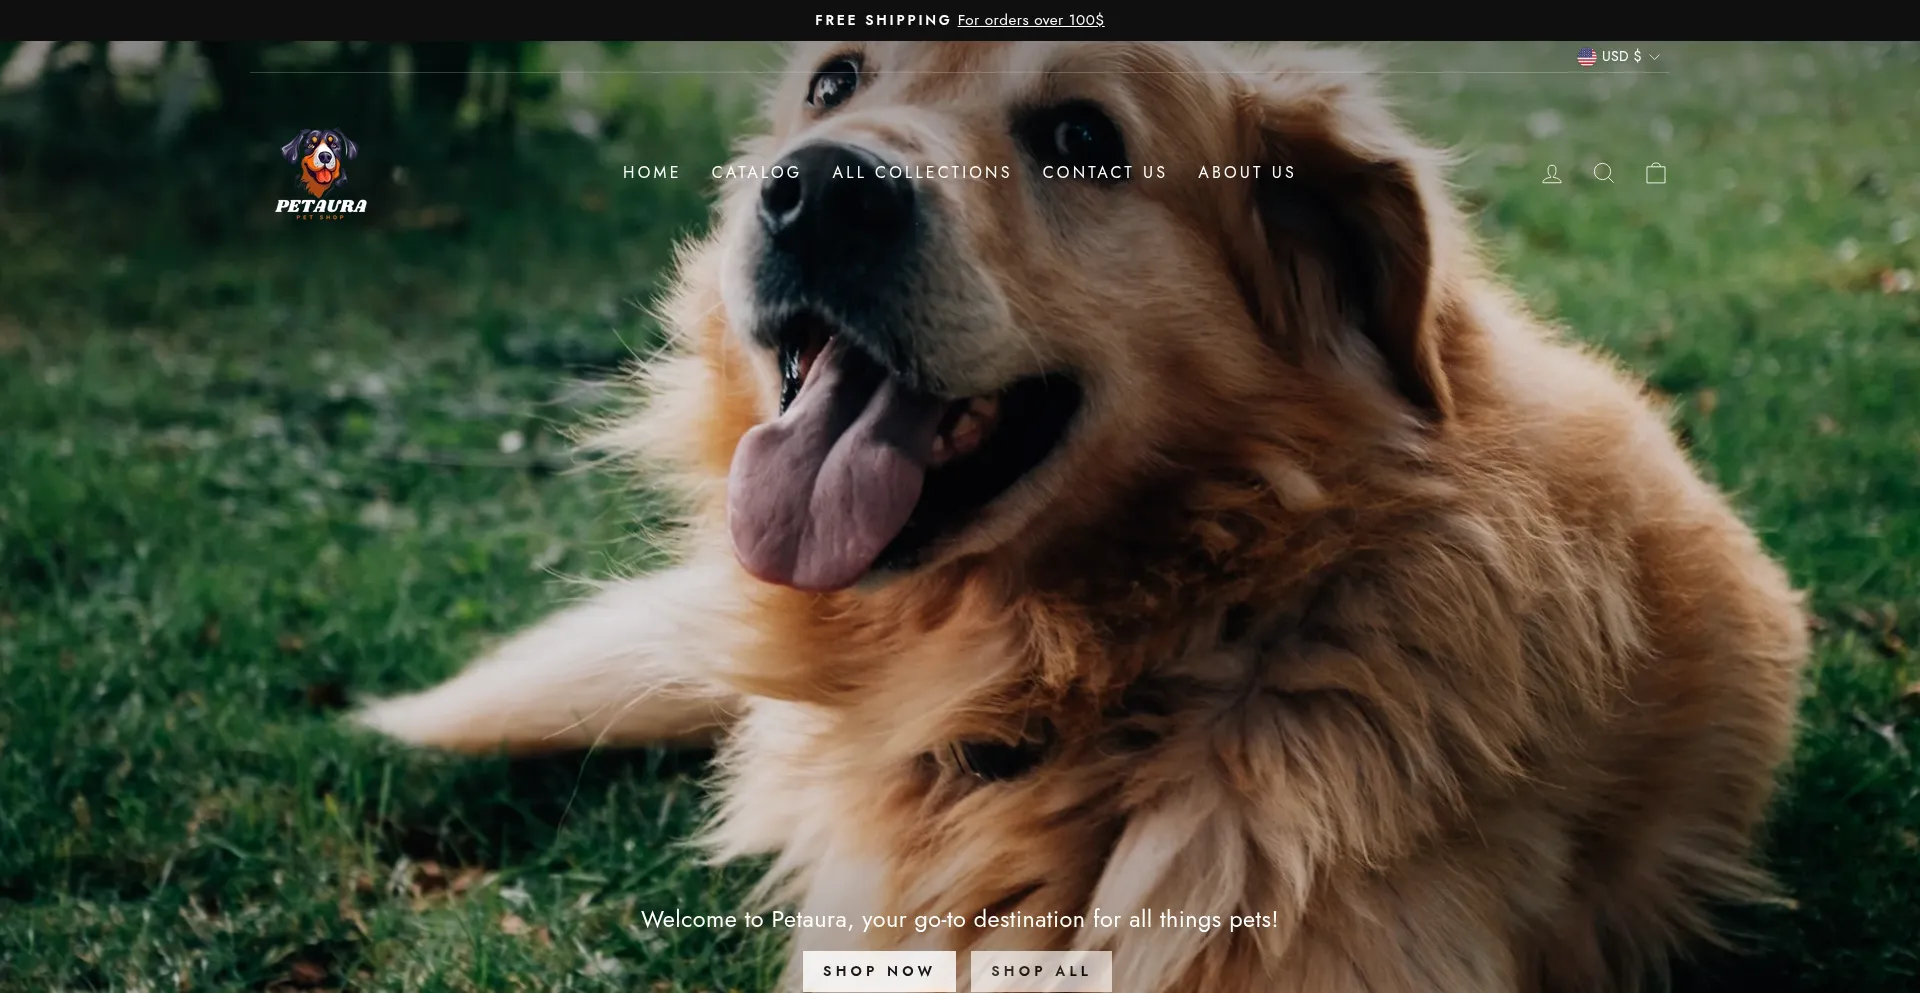The width and height of the screenshot is (1920, 993).
Task: Click the PET SHOP tagline in the logo
Action: click(320, 218)
